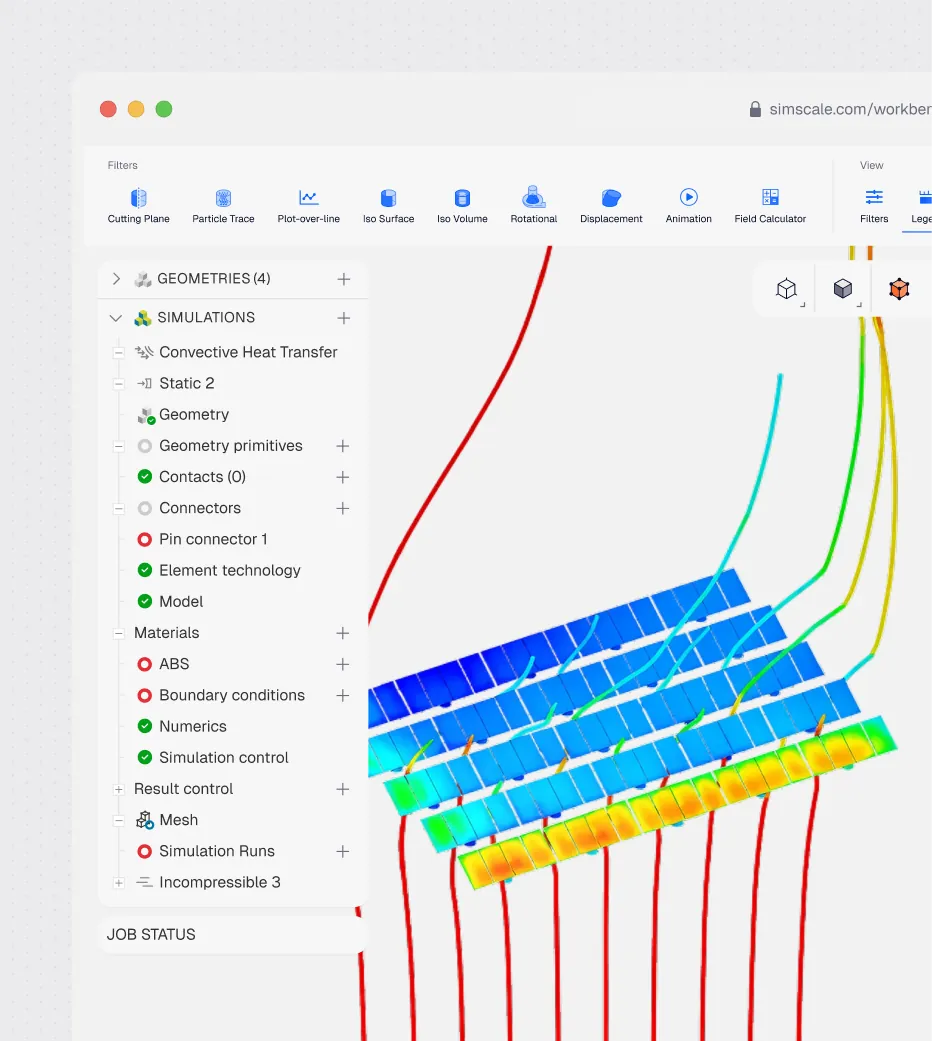Choose the Iso Volume filter
The image size is (932, 1041).
click(x=462, y=206)
